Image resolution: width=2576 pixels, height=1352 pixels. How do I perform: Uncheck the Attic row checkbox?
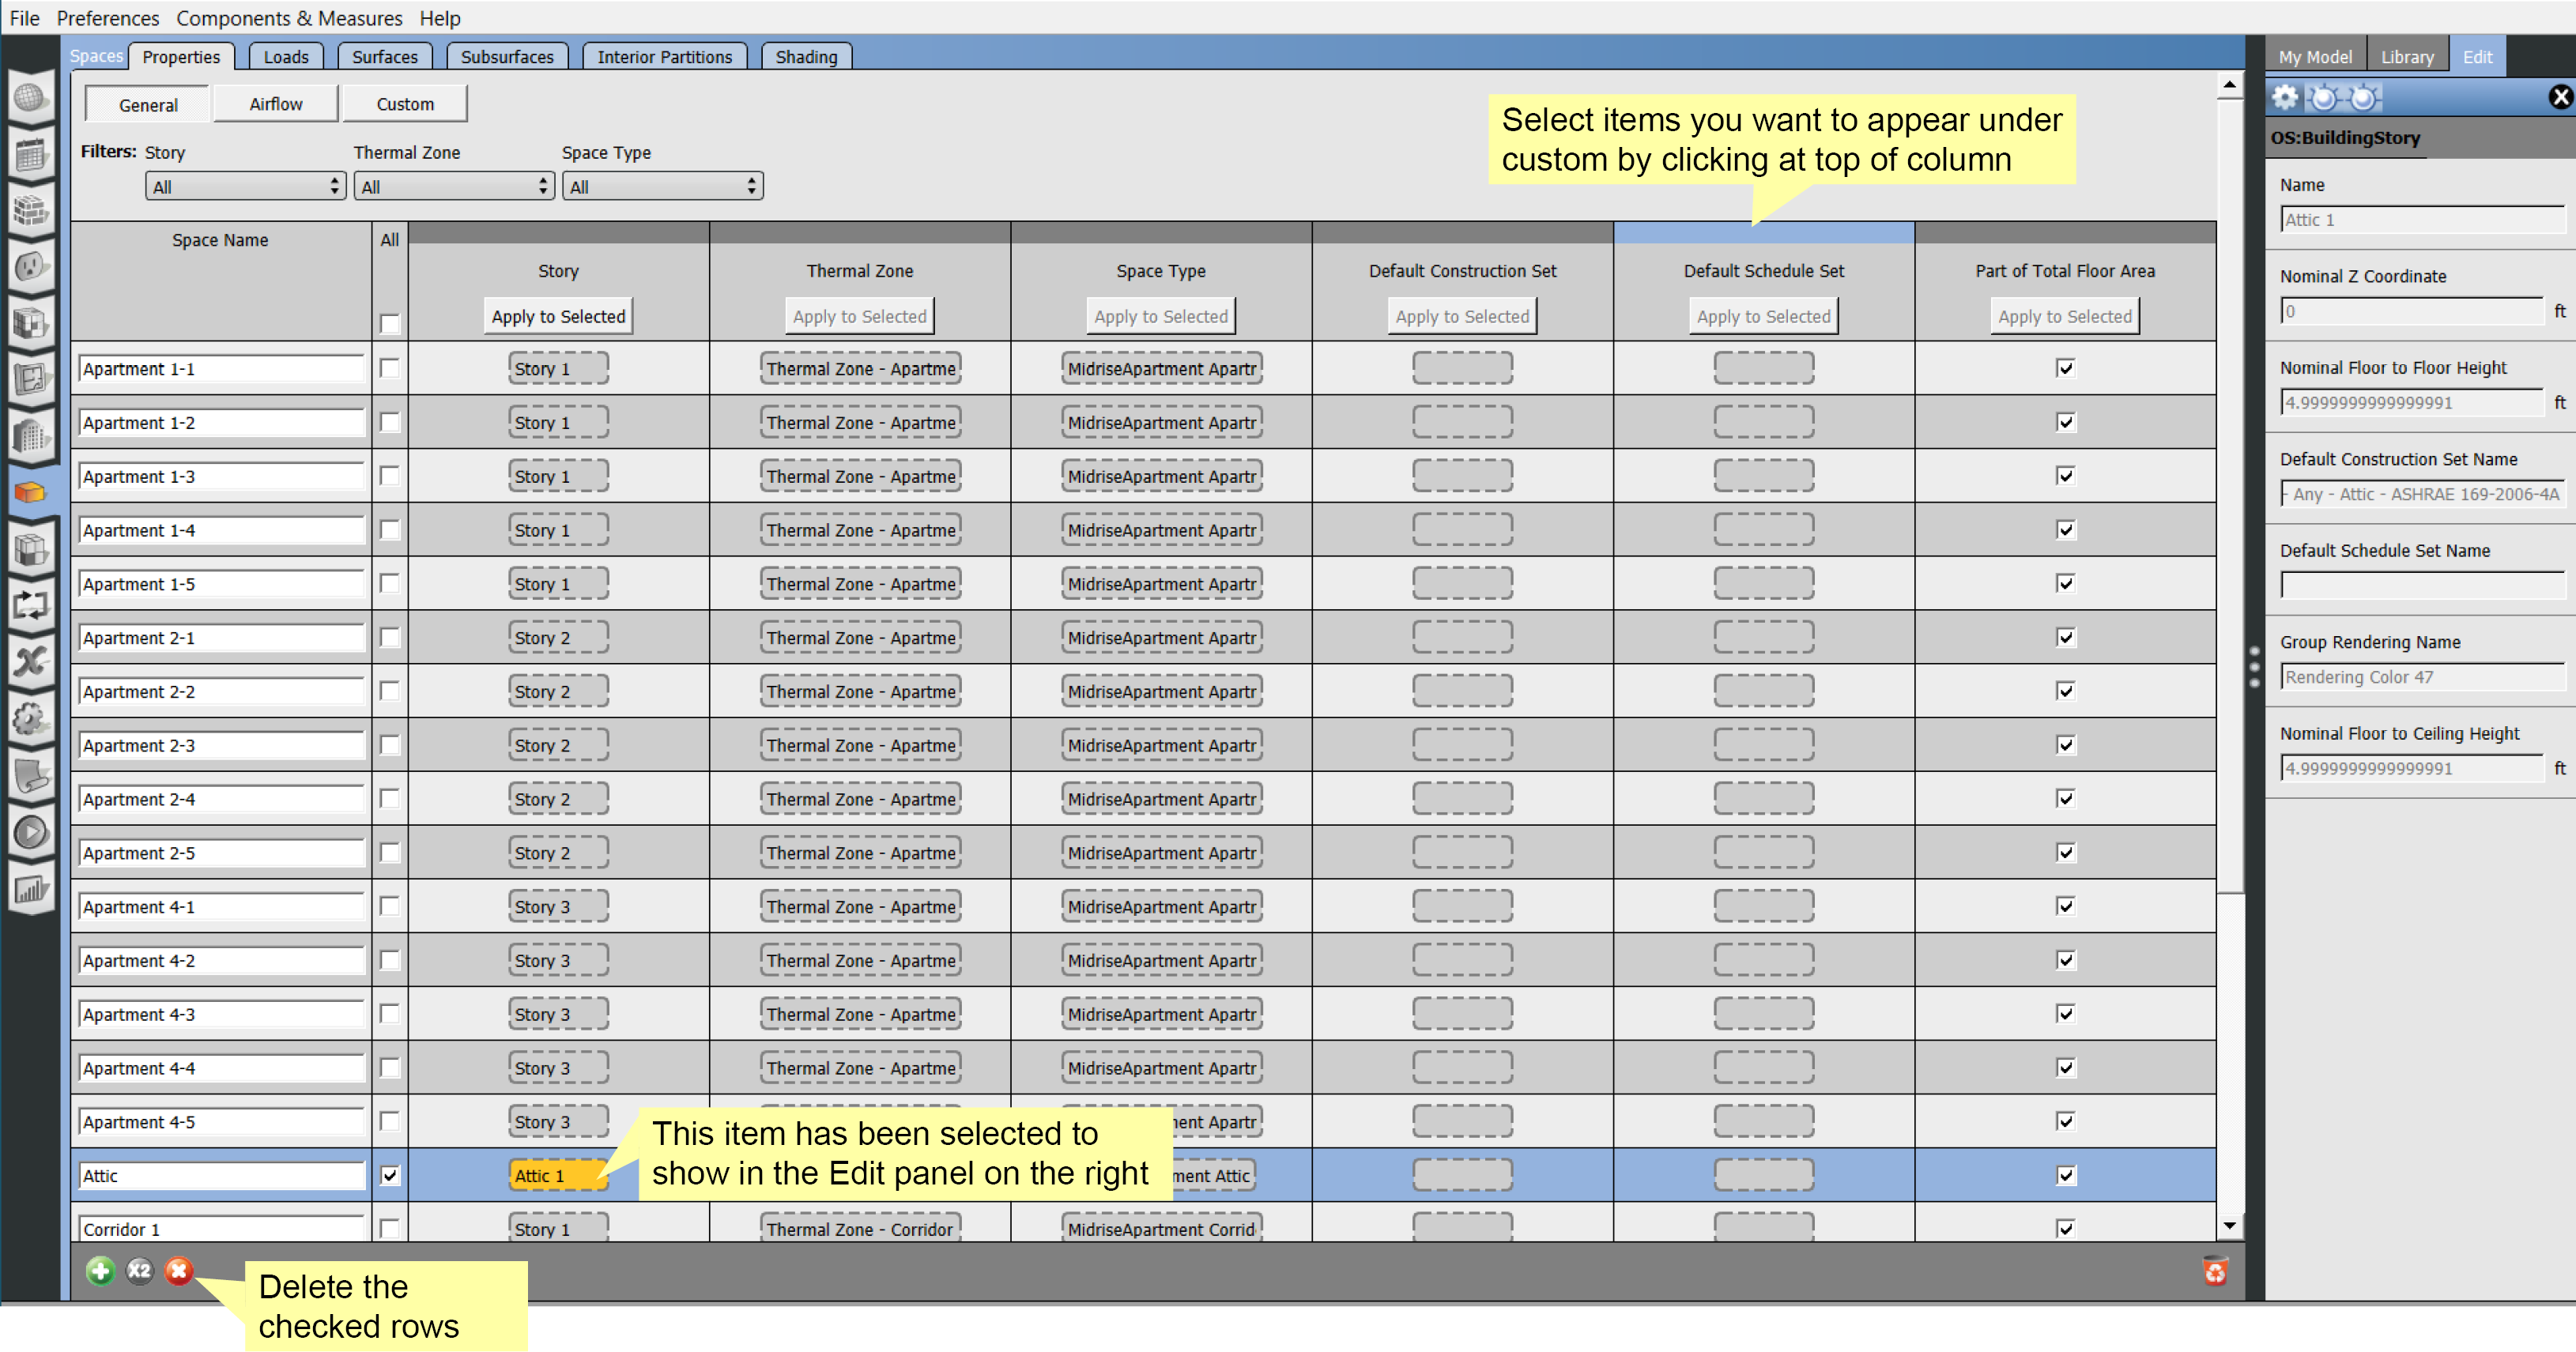(x=389, y=1175)
